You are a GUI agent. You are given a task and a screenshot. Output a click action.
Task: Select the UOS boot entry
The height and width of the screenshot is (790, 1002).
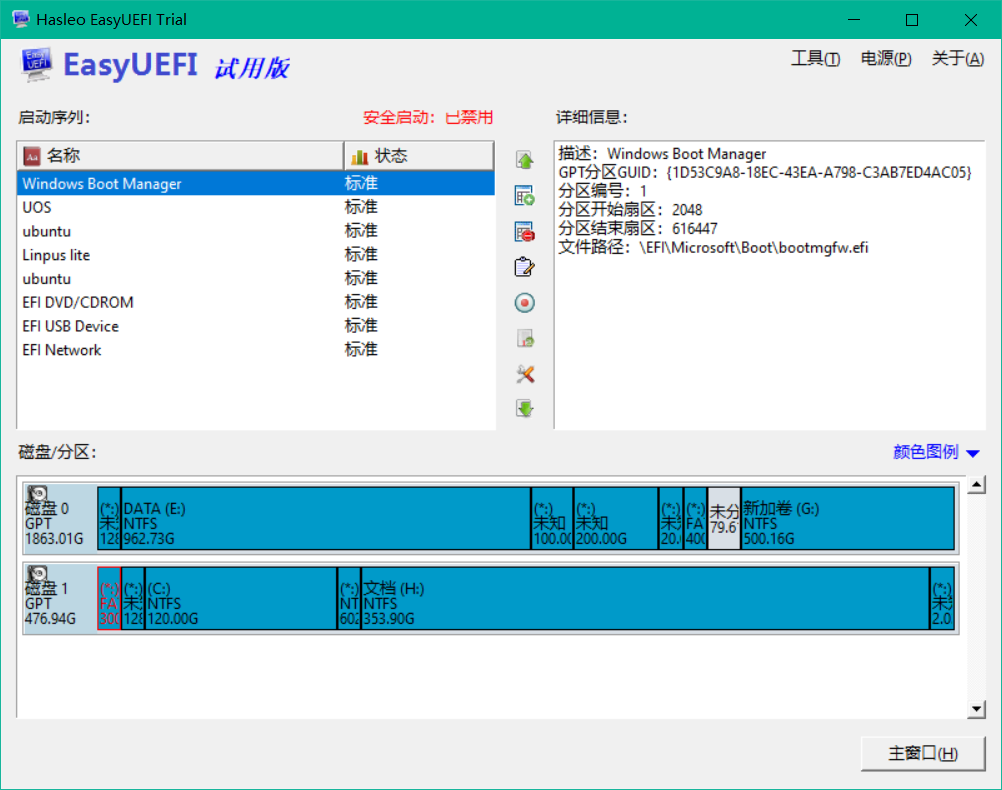click(x=256, y=207)
